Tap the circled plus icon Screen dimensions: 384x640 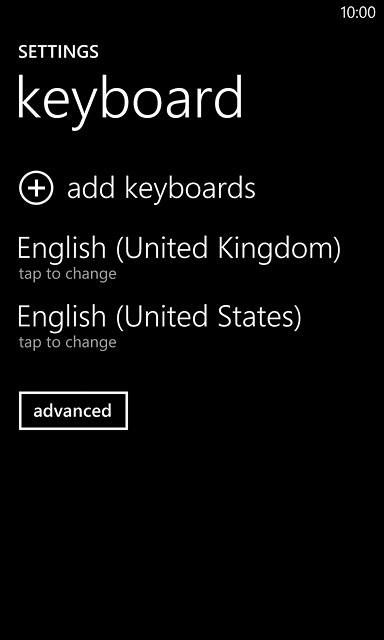[36, 188]
